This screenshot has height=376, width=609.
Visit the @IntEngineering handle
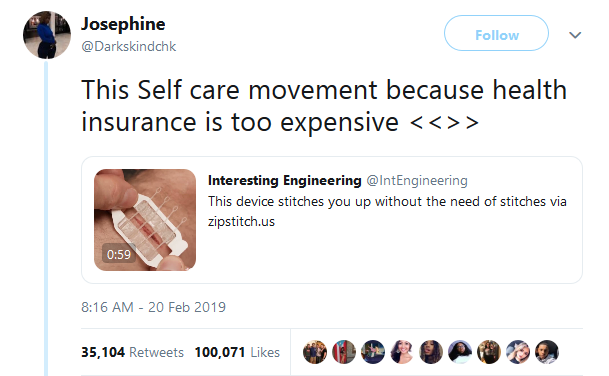point(417,180)
